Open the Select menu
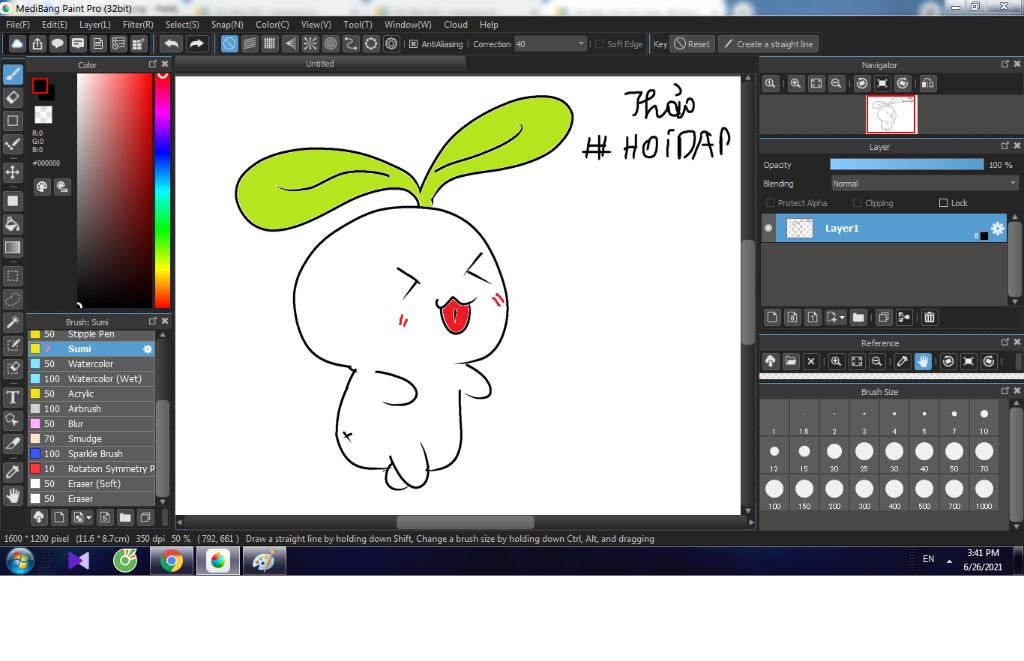The height and width of the screenshot is (661, 1024). click(x=182, y=24)
